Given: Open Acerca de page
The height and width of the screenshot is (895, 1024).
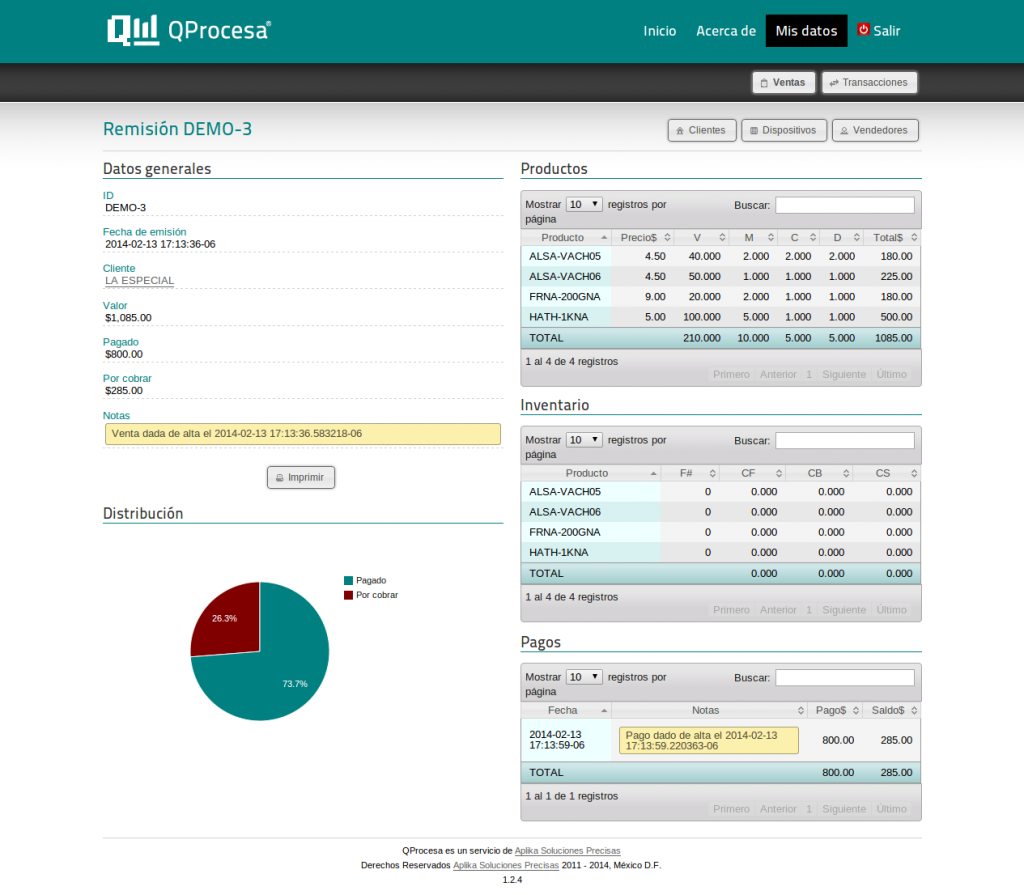Looking at the screenshot, I should [726, 31].
